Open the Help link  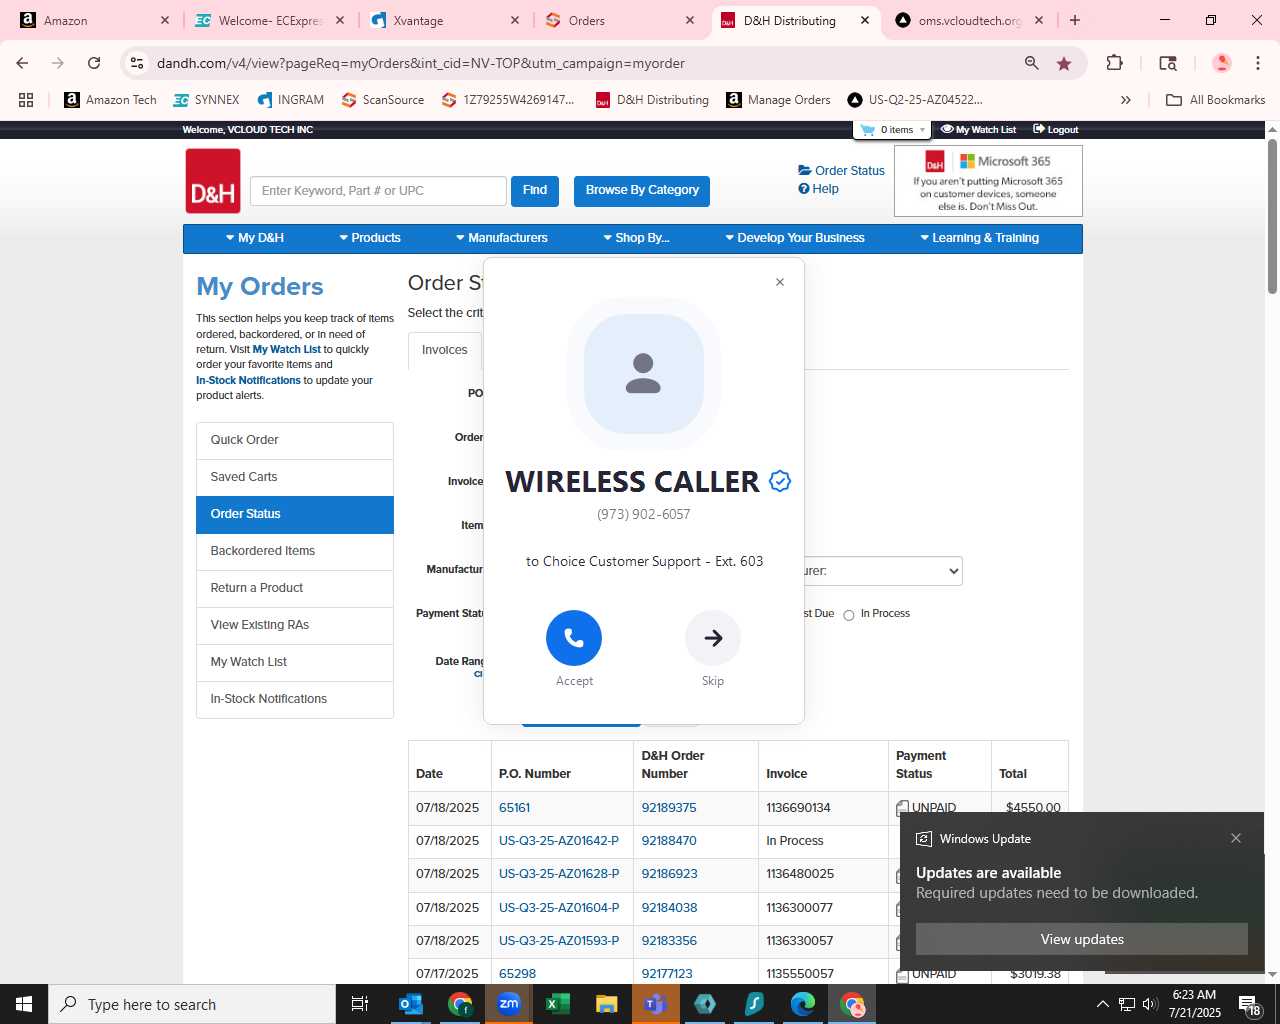[x=818, y=189]
